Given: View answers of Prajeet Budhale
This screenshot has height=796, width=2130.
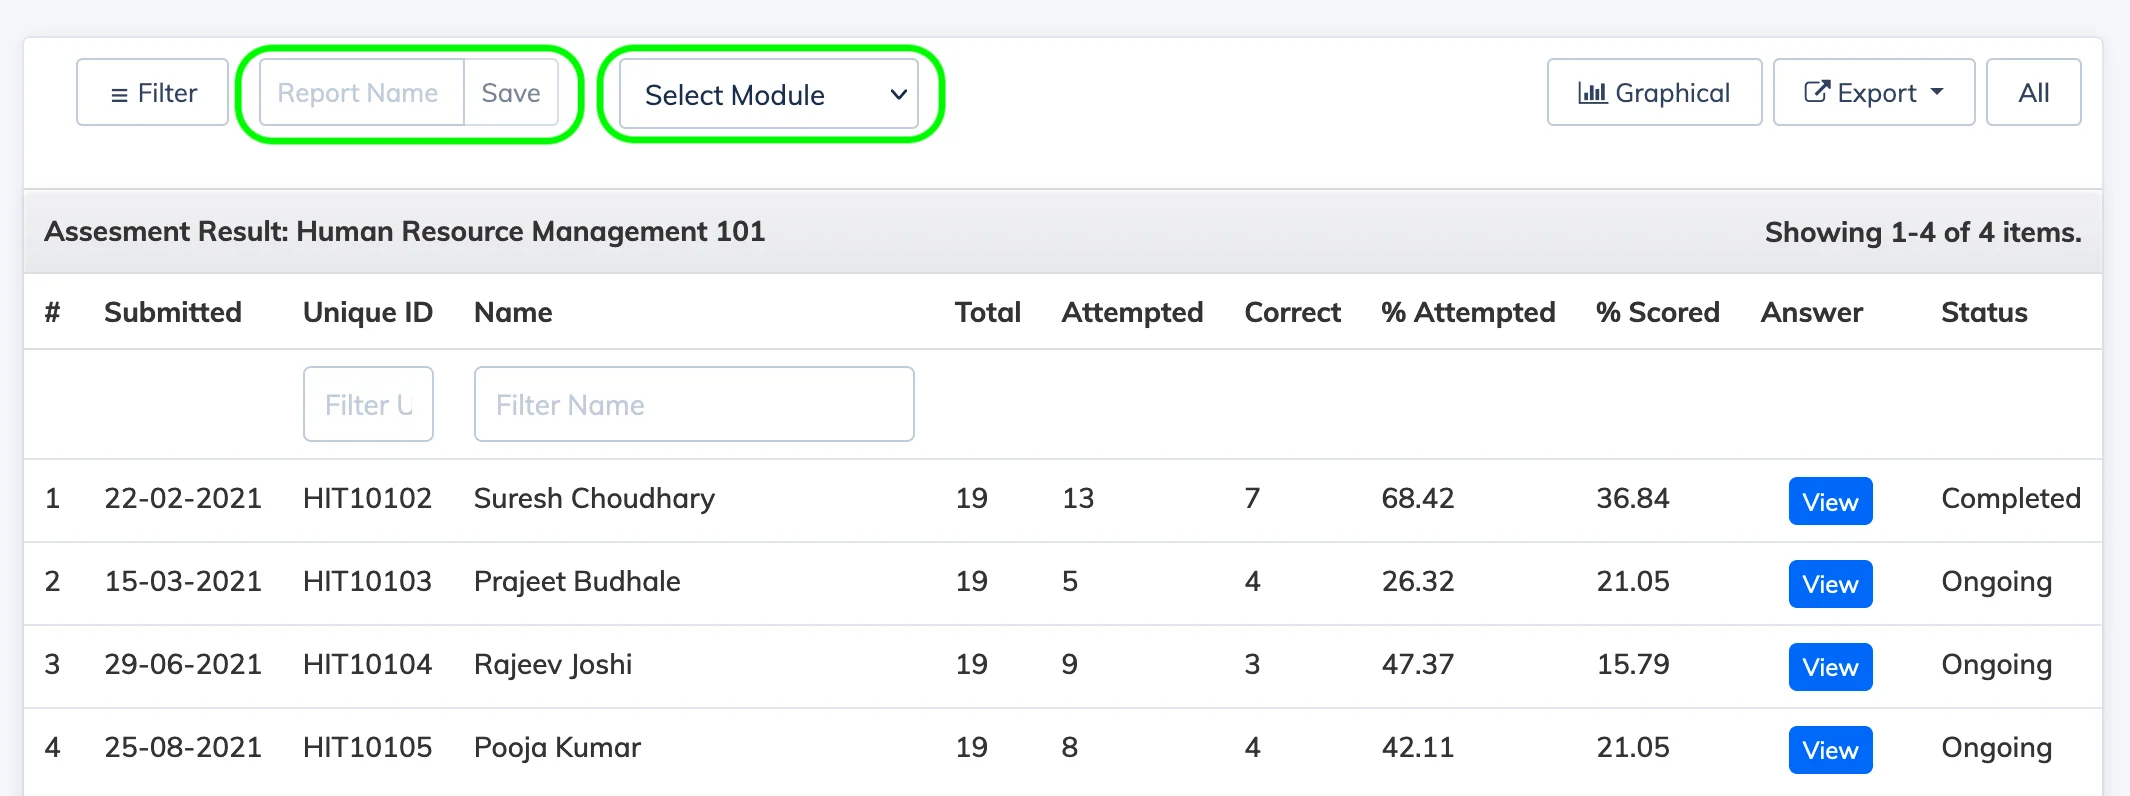Looking at the screenshot, I should pyautogui.click(x=1830, y=584).
